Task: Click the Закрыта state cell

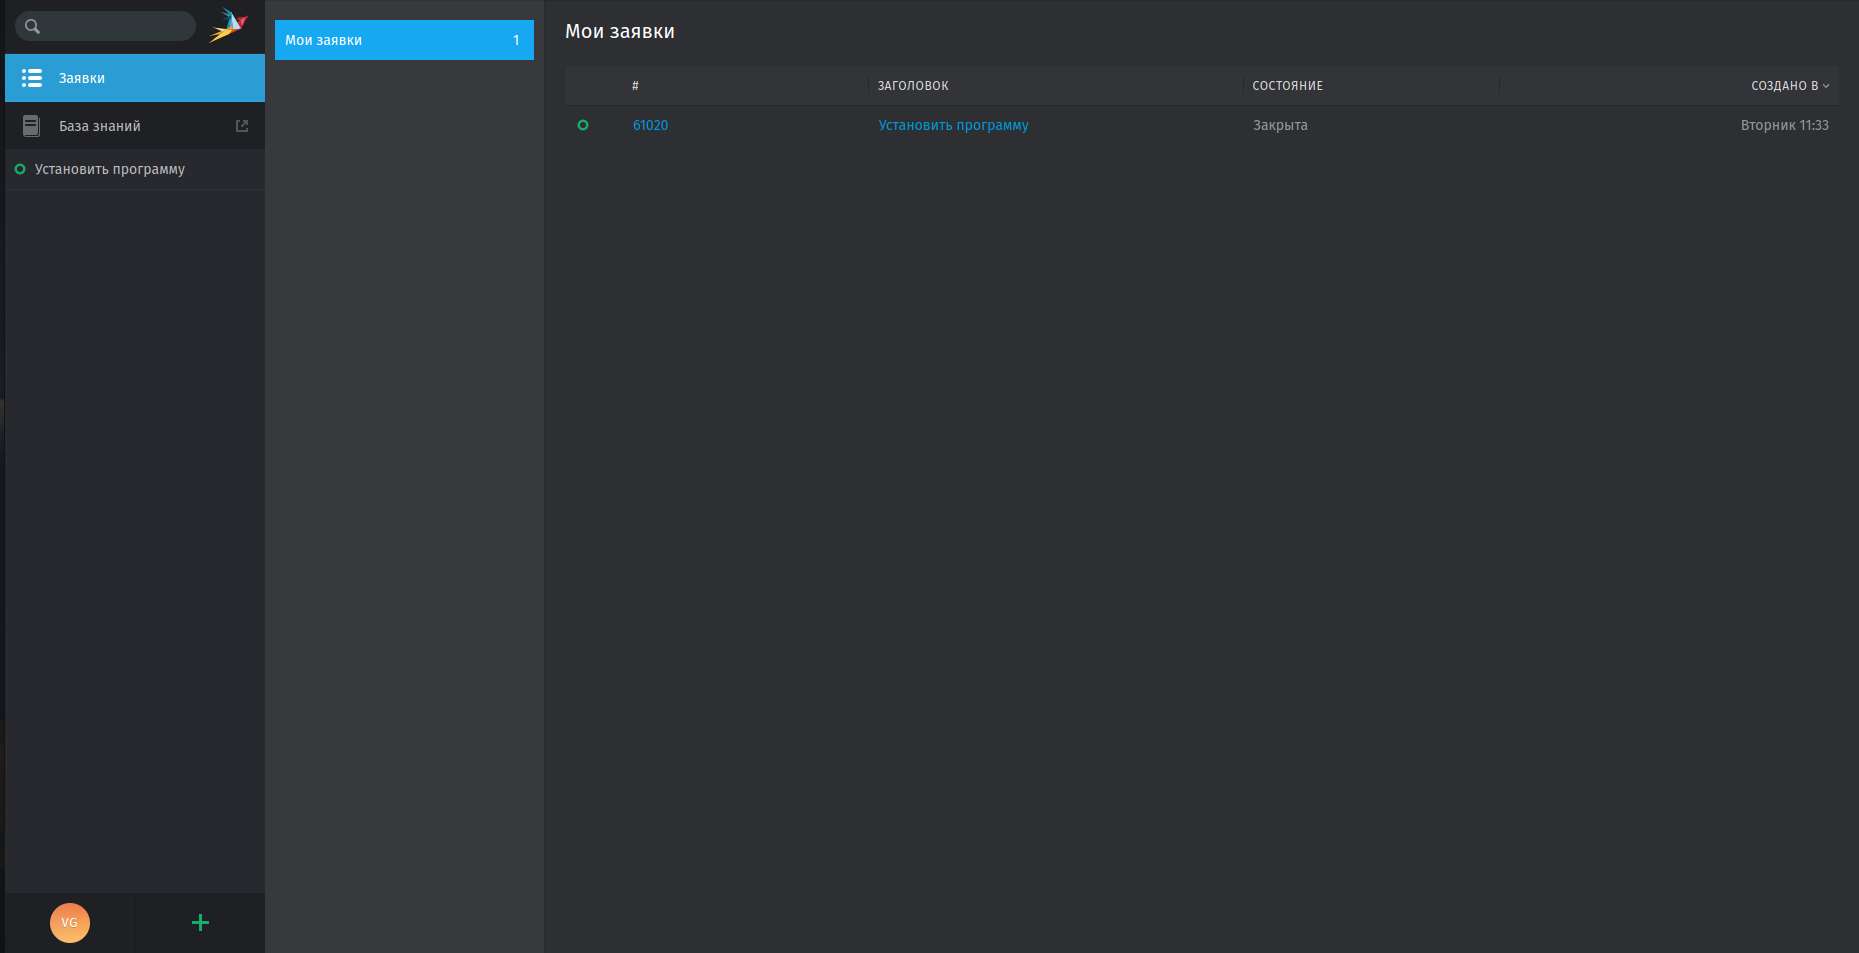Action: (x=1280, y=125)
